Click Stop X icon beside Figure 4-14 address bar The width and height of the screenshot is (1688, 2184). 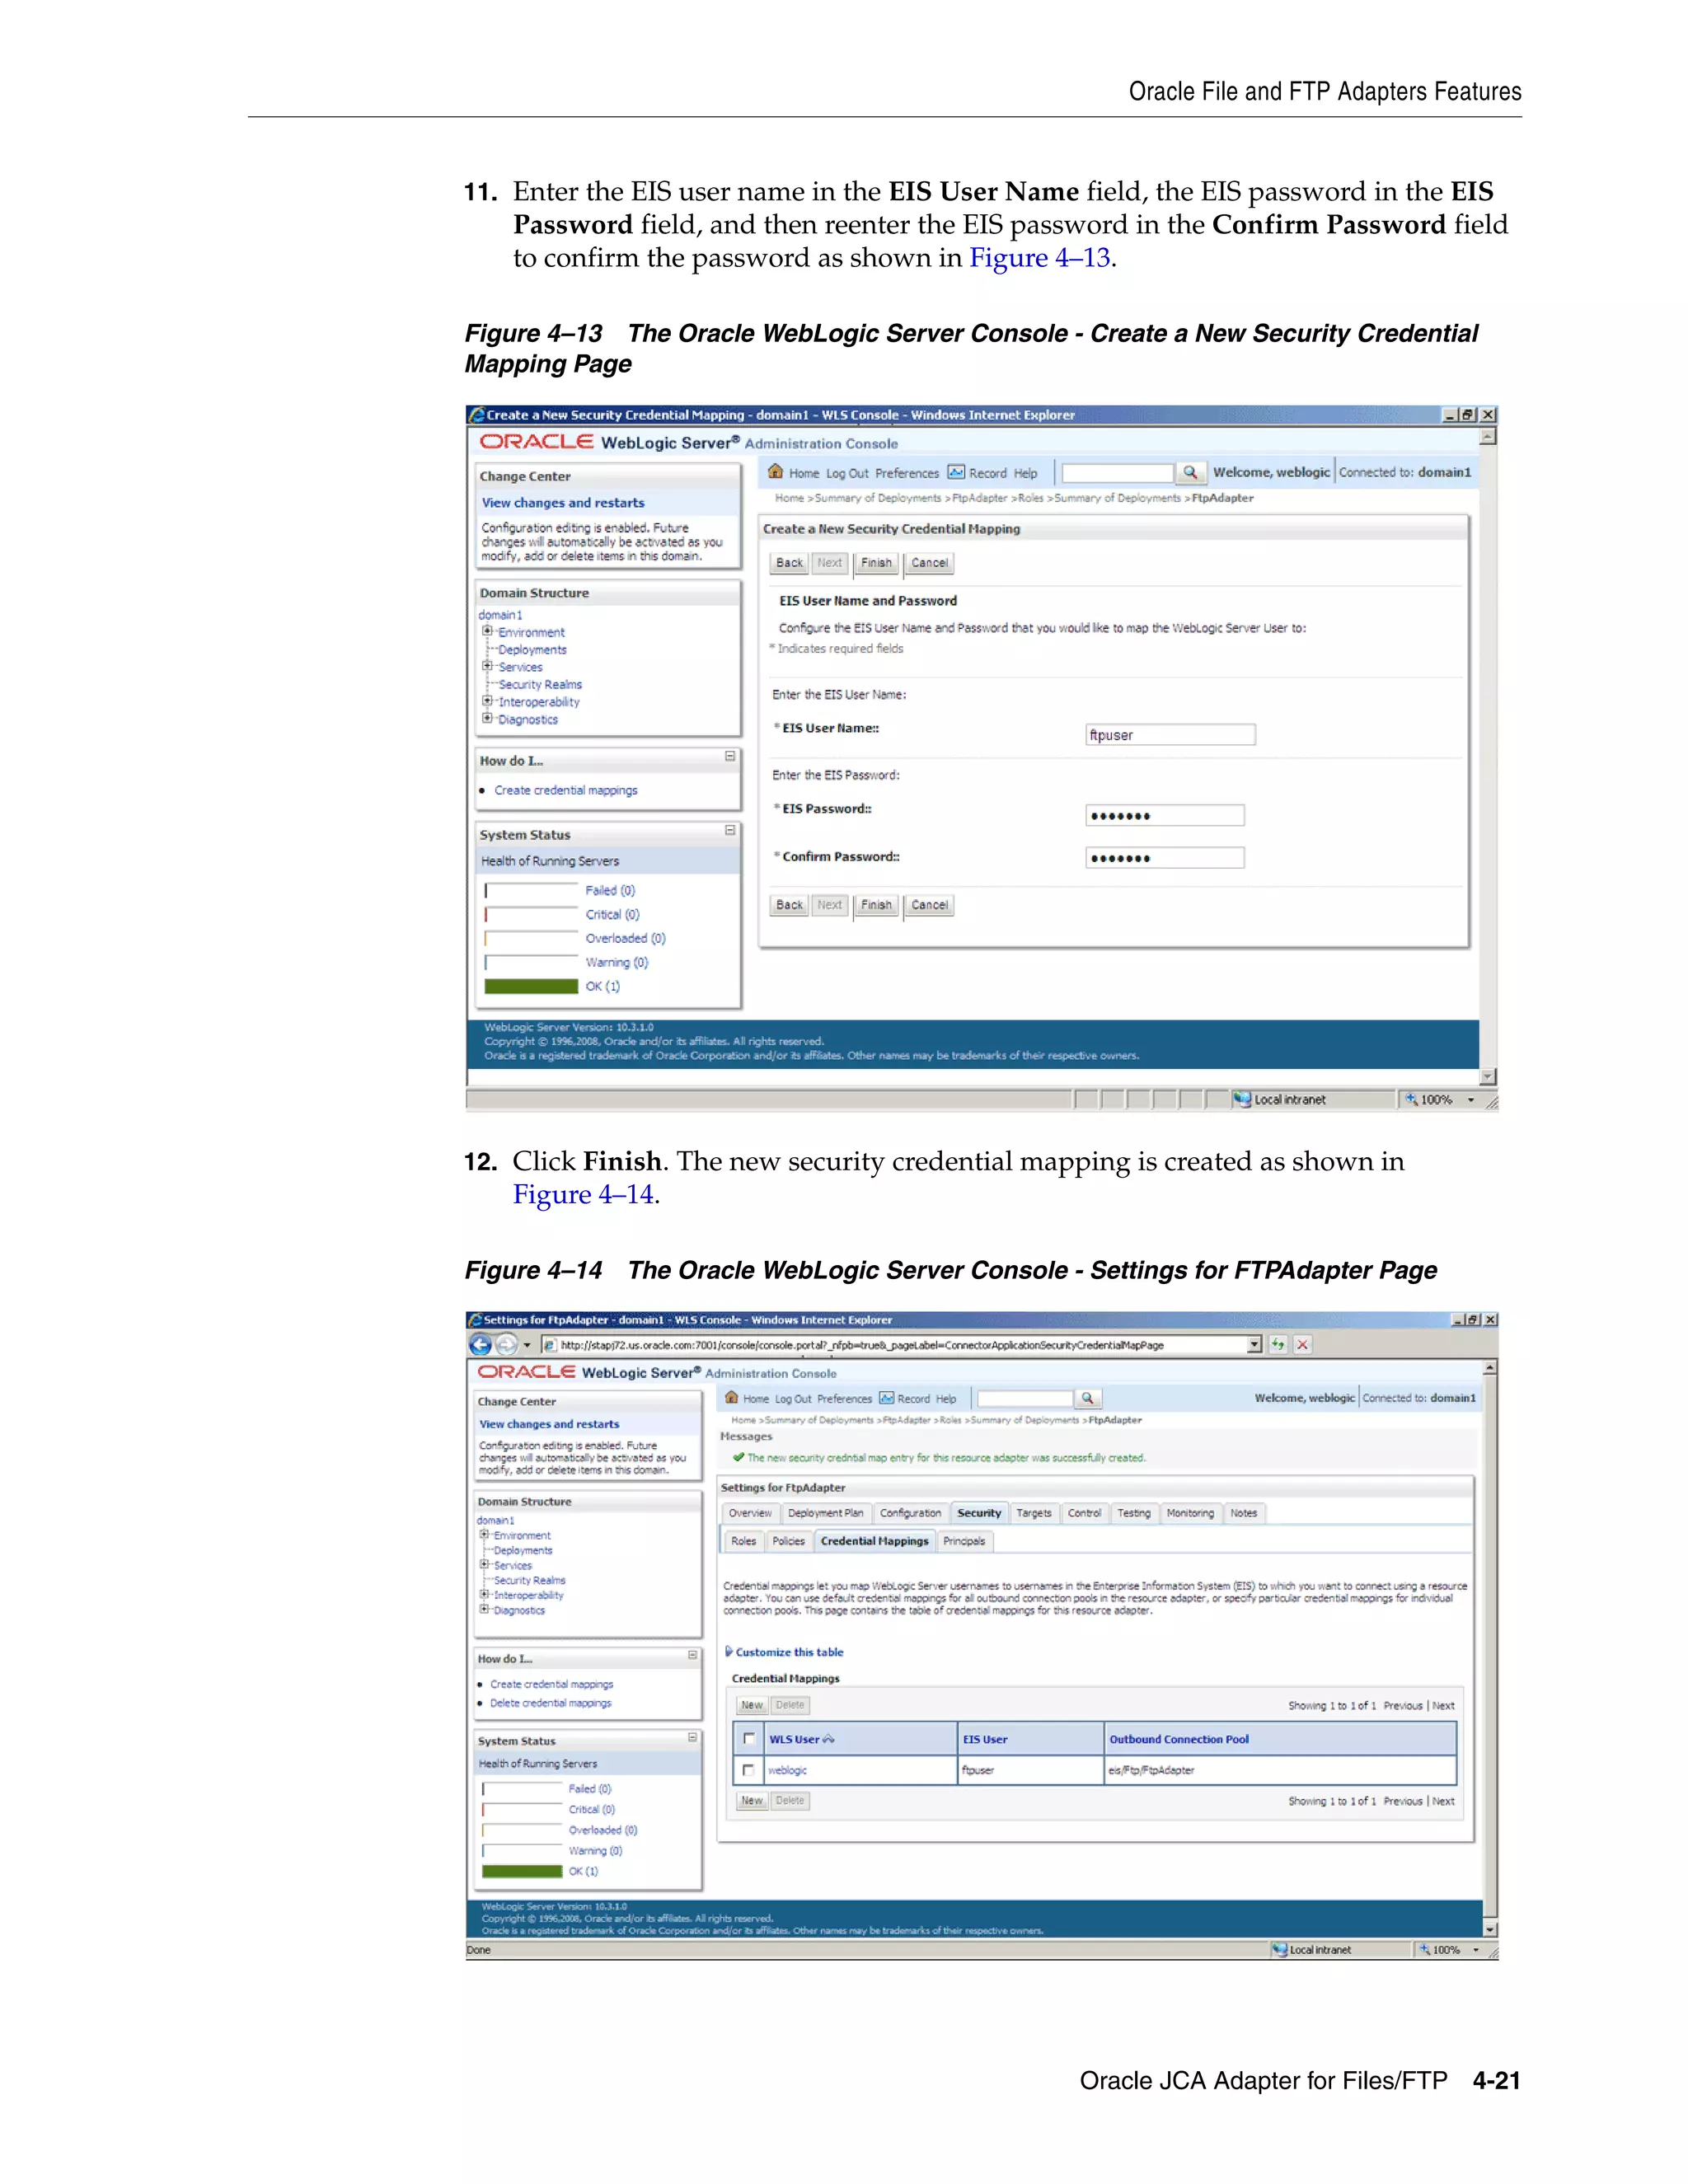pos(1302,1345)
